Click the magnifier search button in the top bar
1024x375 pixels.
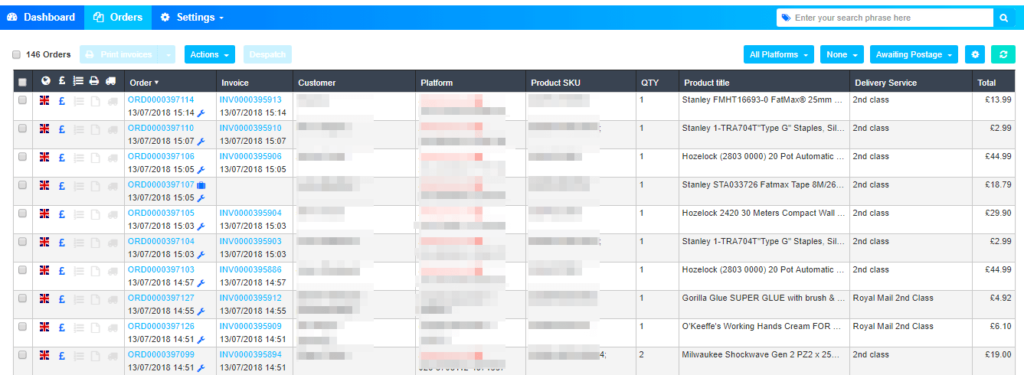[x=1004, y=18]
